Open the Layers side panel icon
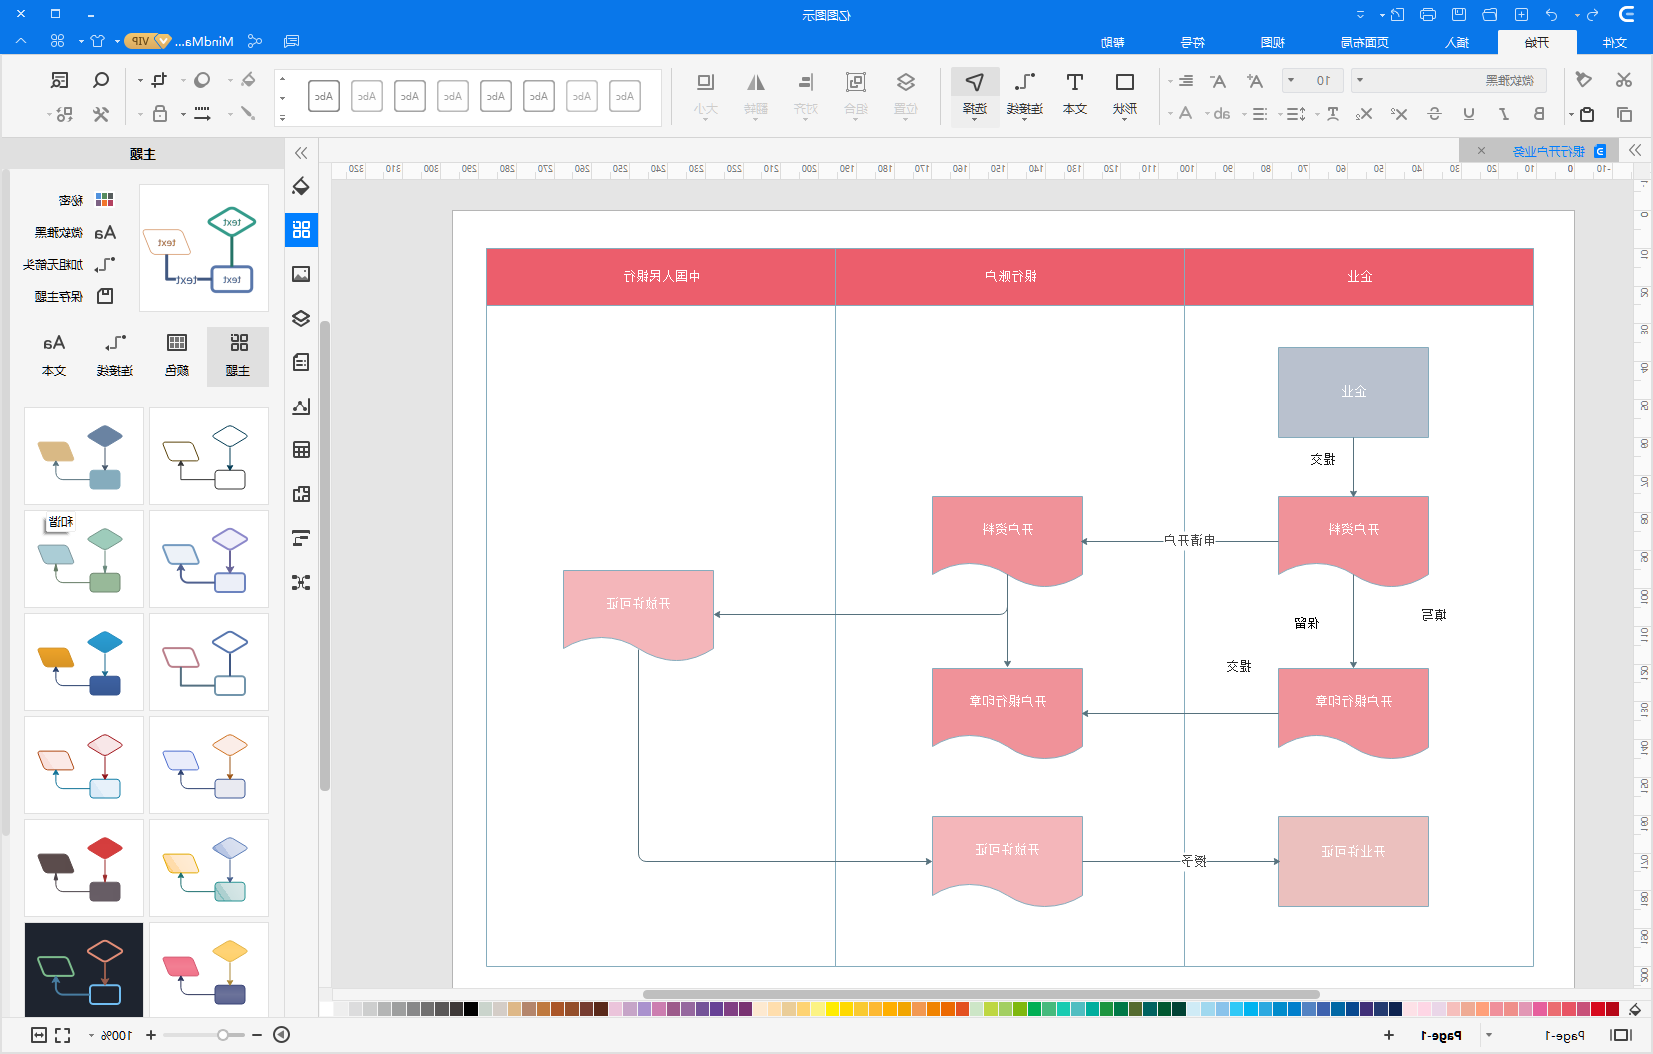This screenshot has height=1054, width=1653. click(x=301, y=318)
